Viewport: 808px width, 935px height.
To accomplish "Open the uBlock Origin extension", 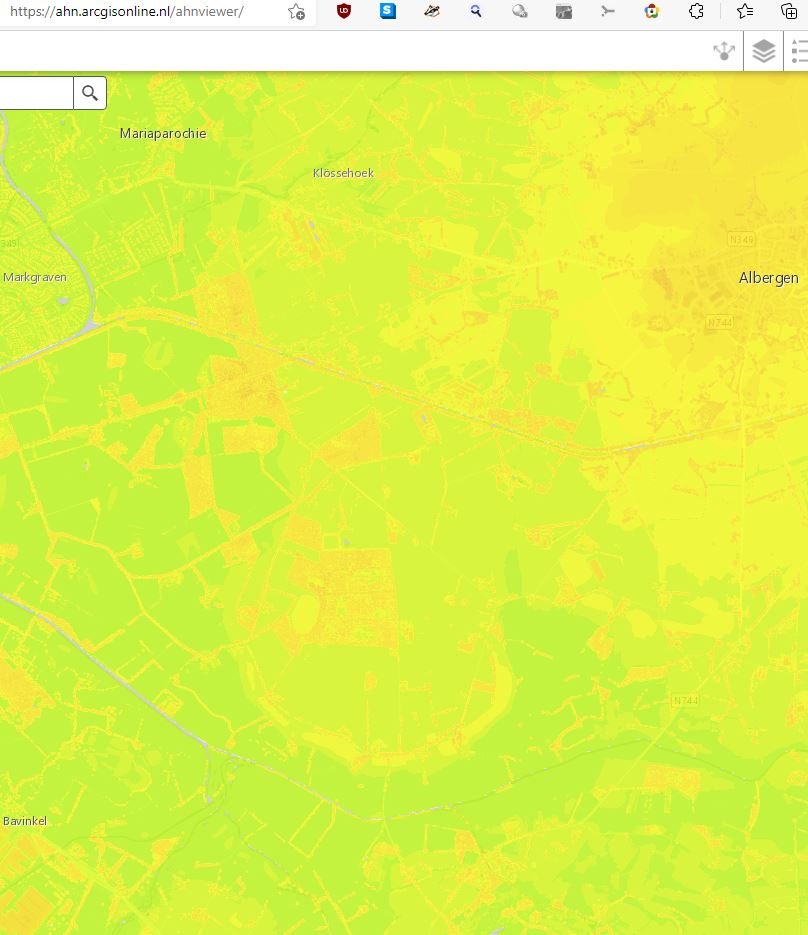I will (344, 12).
